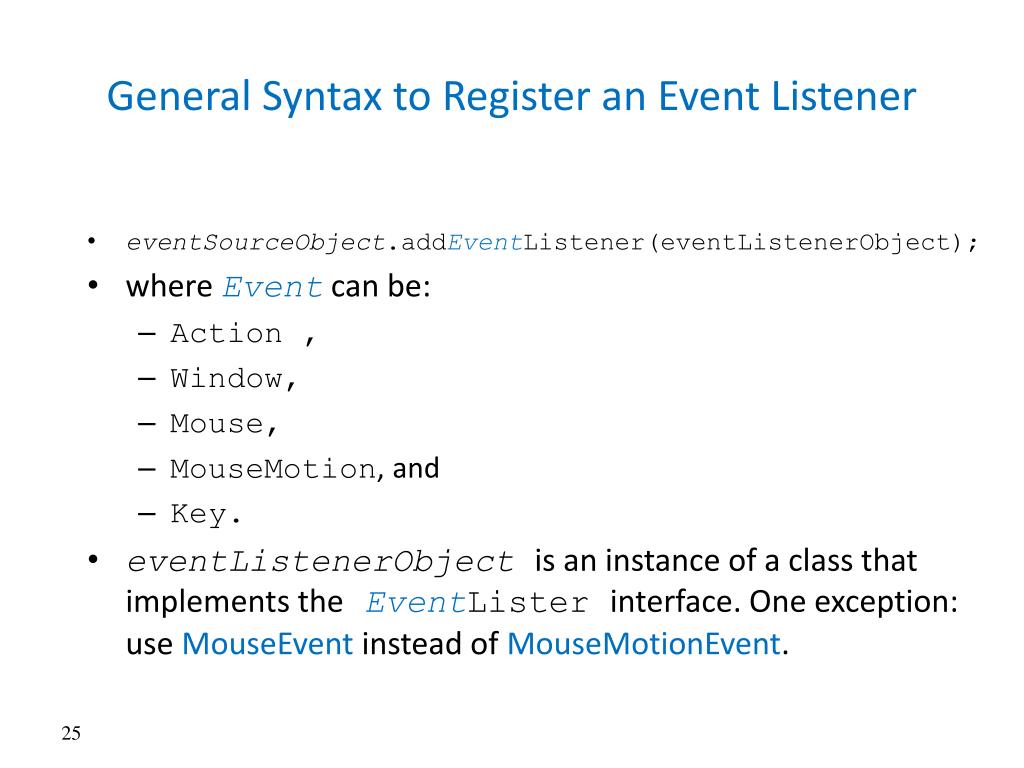The width and height of the screenshot is (1024, 768).
Task: Select the 'Window,' list item
Action: pos(234,379)
